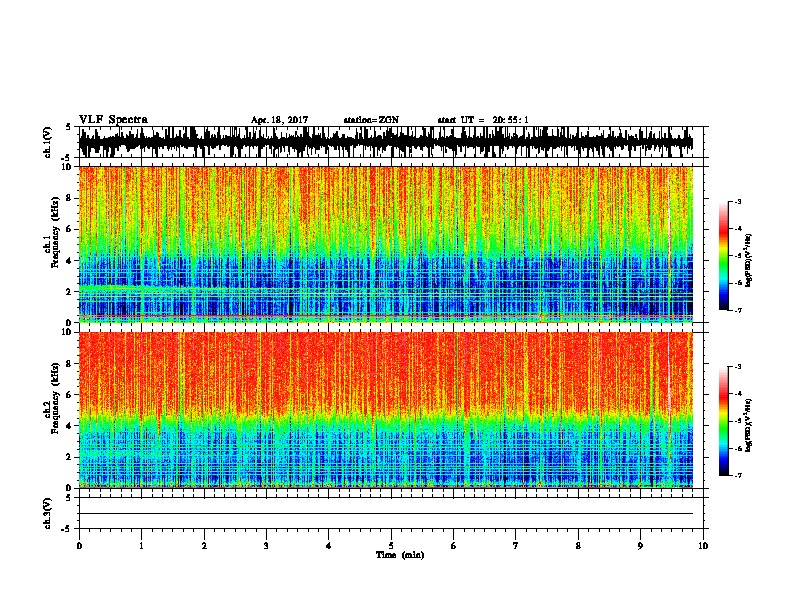Click the "Time (min)" axis title
This screenshot has width=792, height=612.
coord(400,555)
